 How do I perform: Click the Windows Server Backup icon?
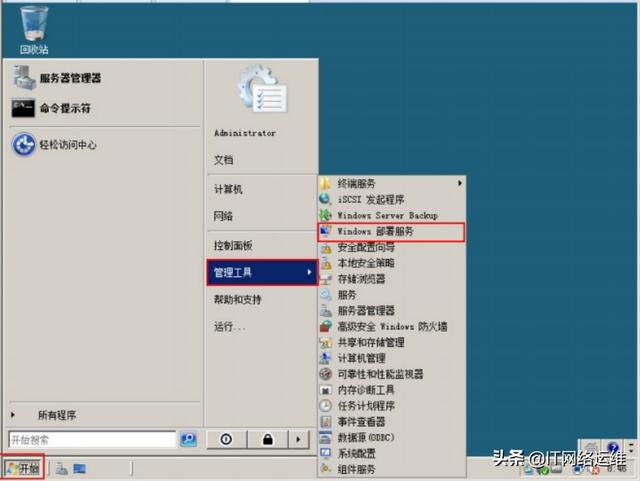(x=325, y=215)
